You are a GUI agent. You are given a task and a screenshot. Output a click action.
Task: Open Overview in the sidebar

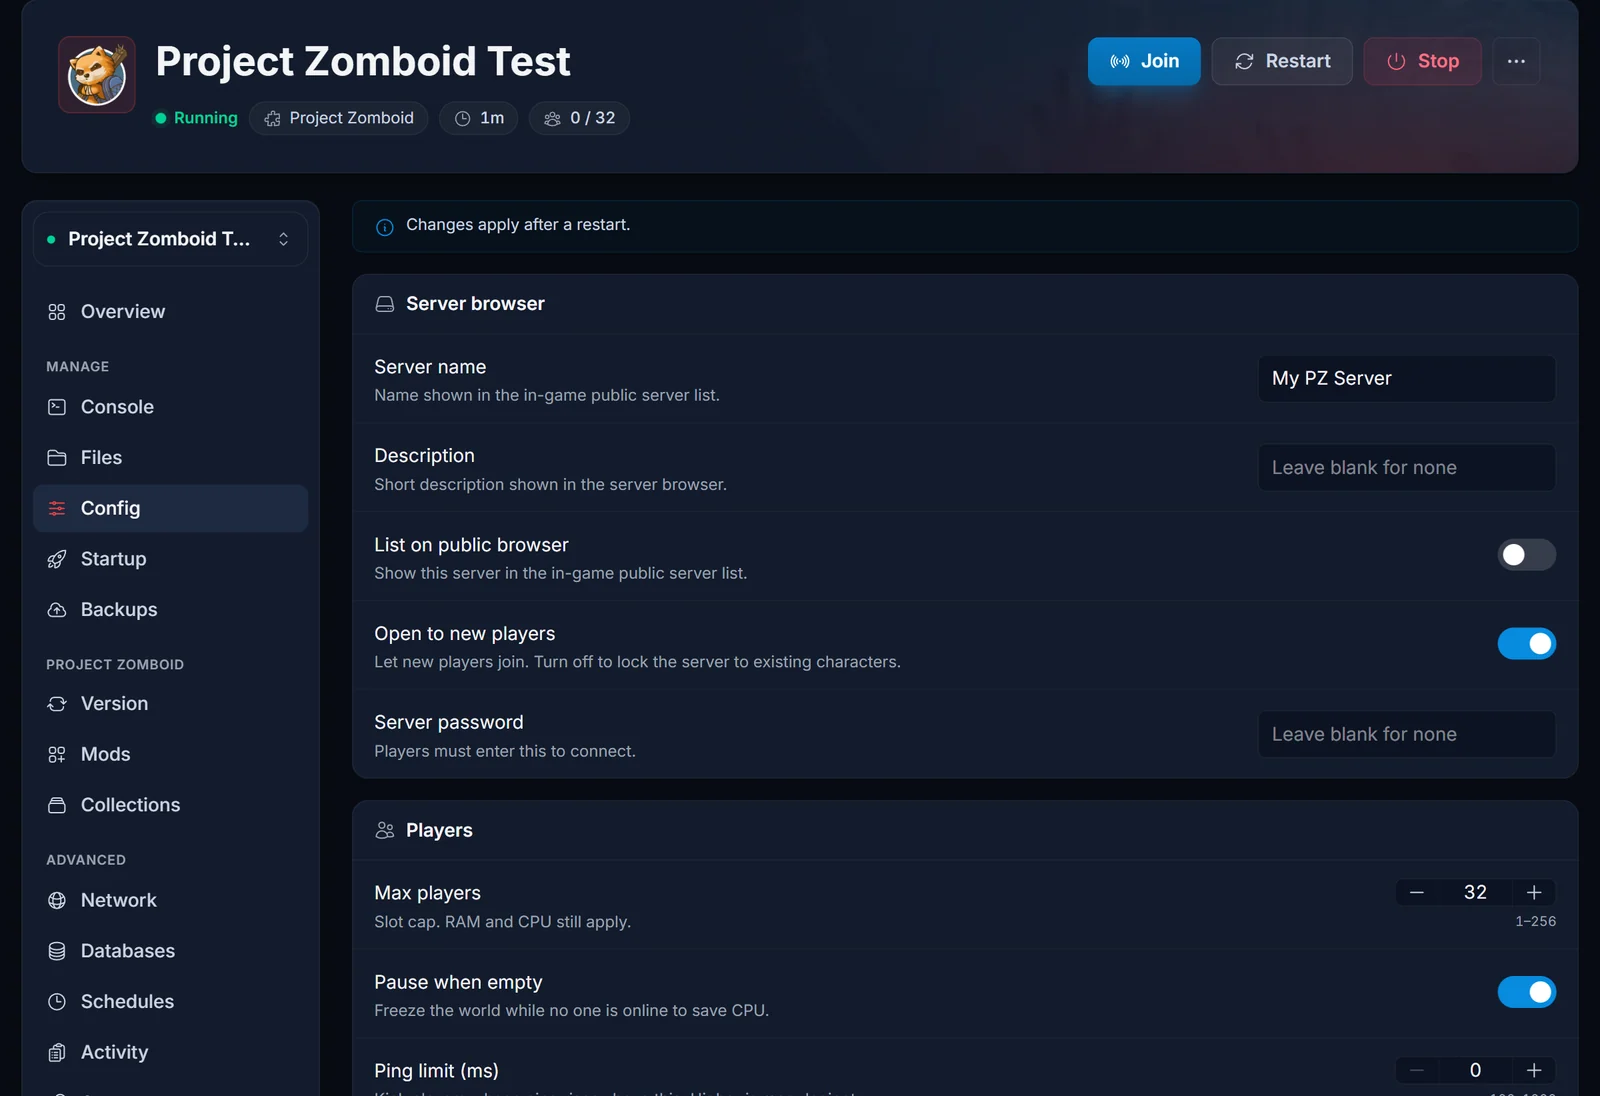click(x=170, y=312)
